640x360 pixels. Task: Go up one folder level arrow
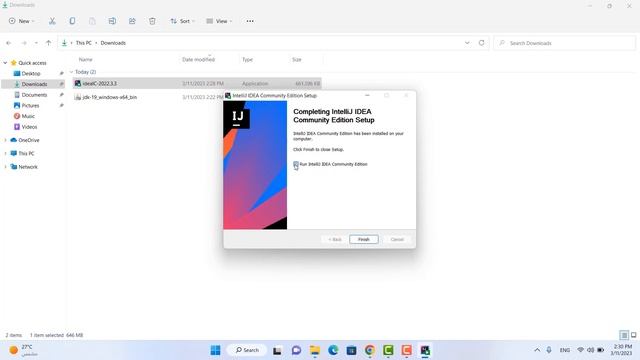pos(49,43)
